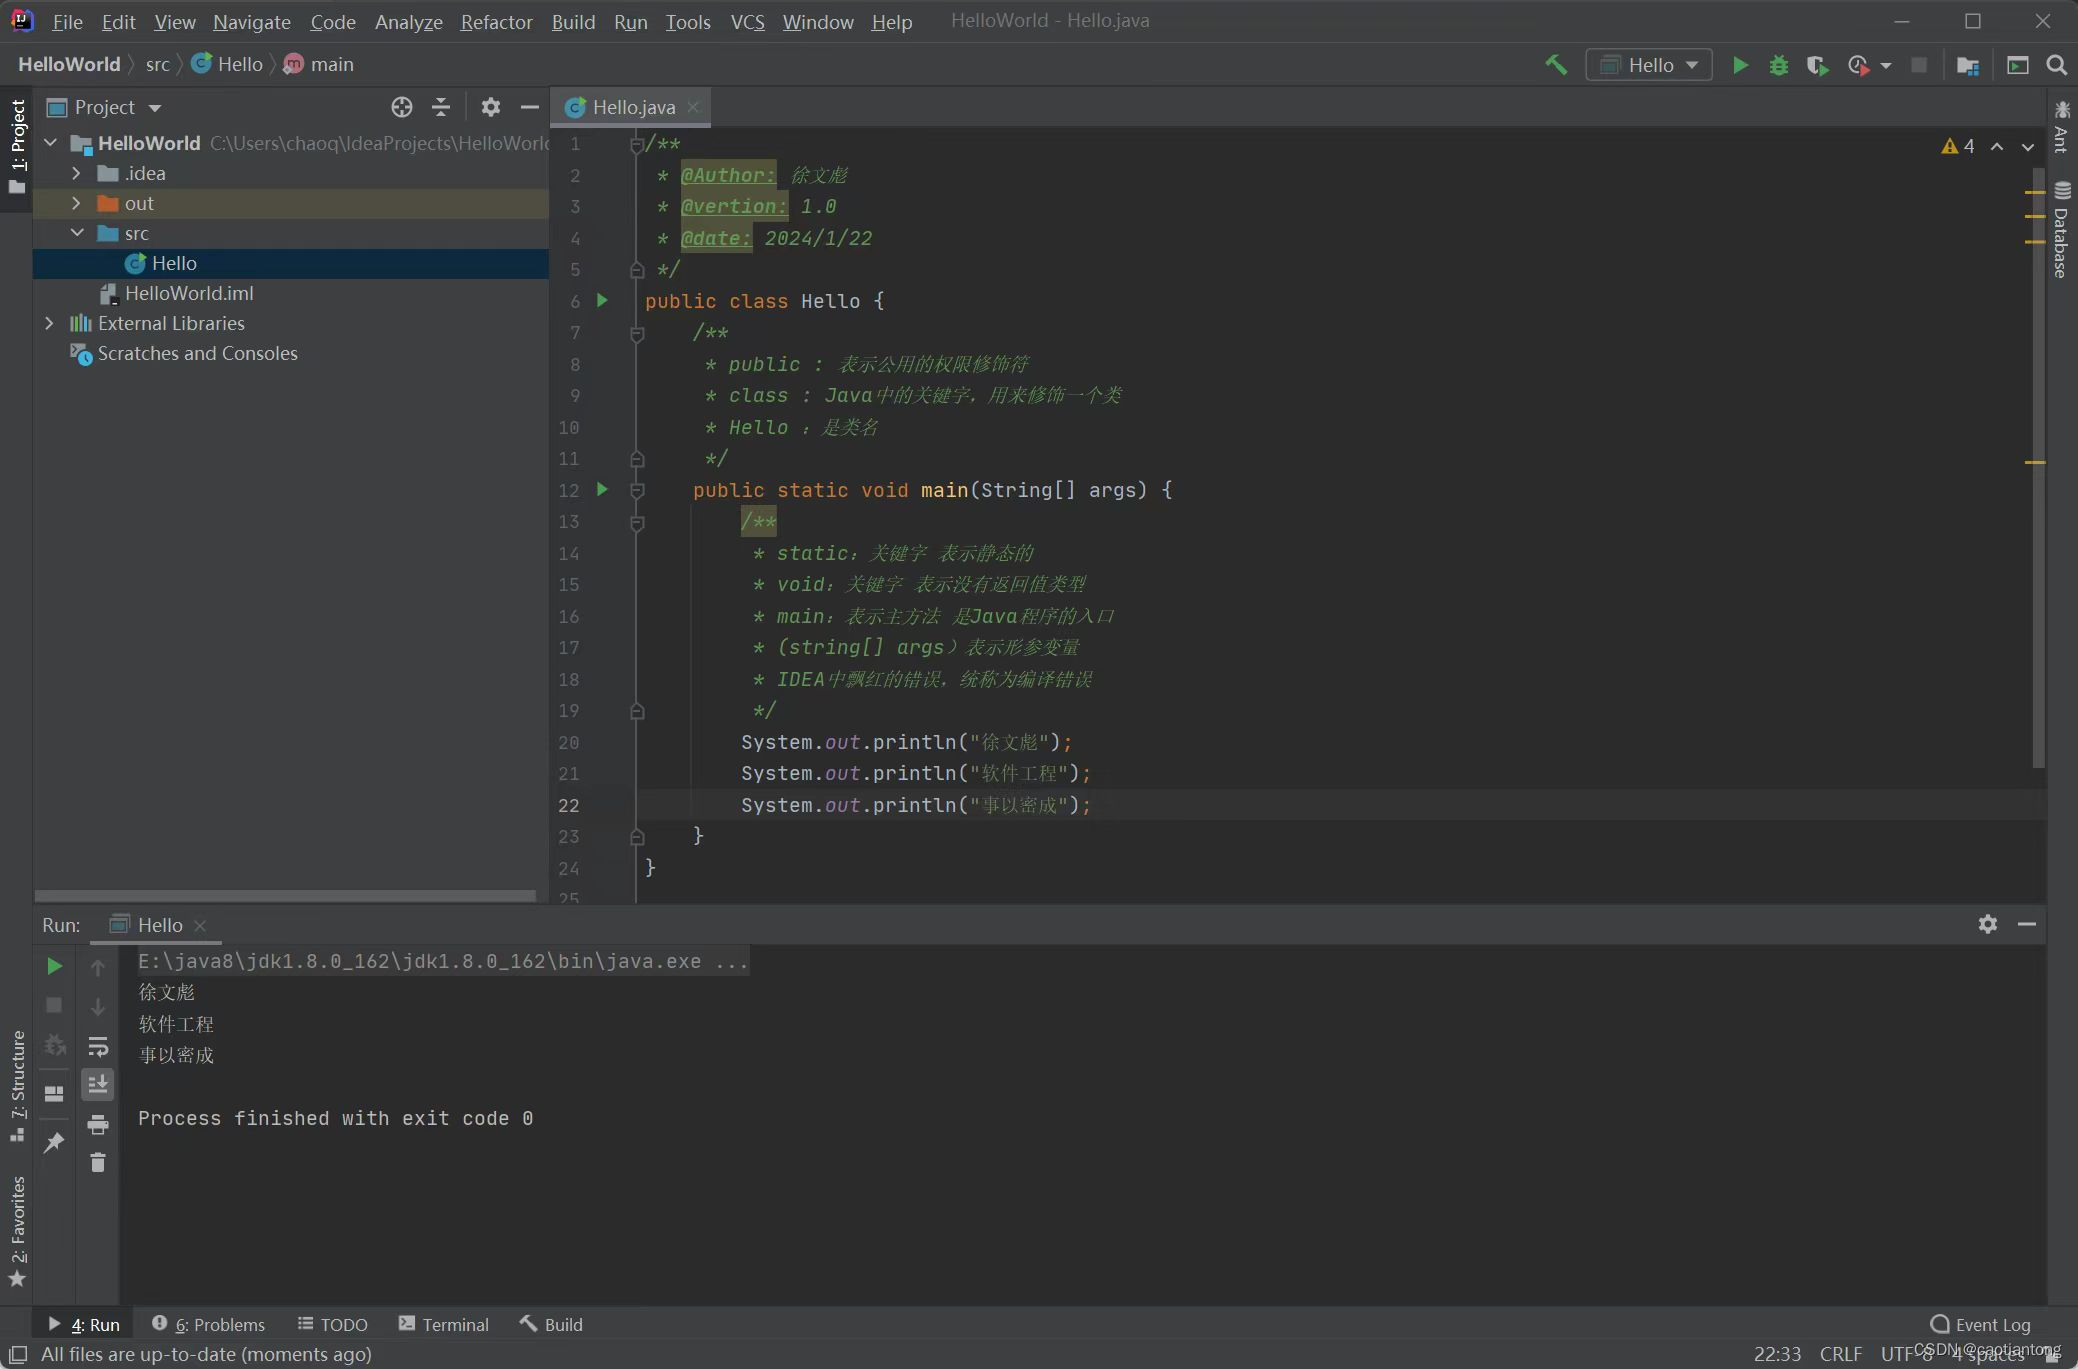Toggle scroll to end in console

(98, 1084)
